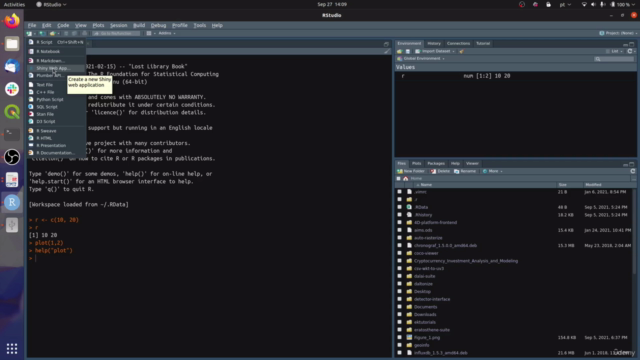Click the clear console broom icon
The image size is (640, 360).
pos(387,51)
